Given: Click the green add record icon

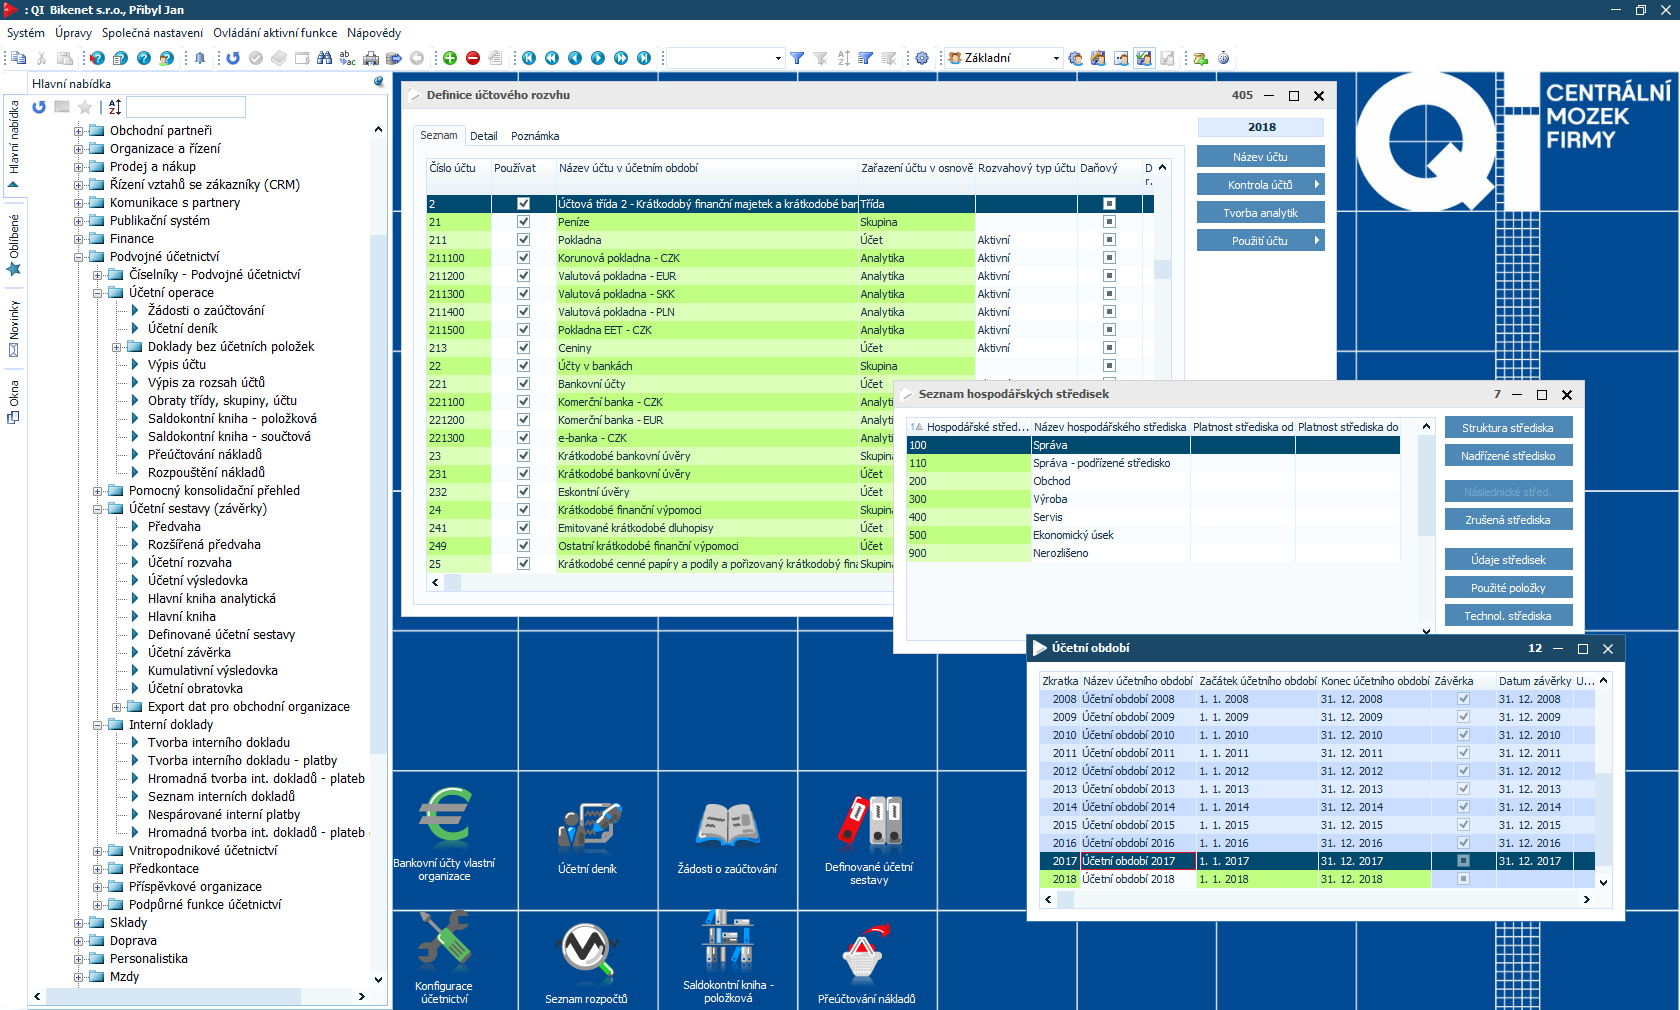Looking at the screenshot, I should coord(450,58).
